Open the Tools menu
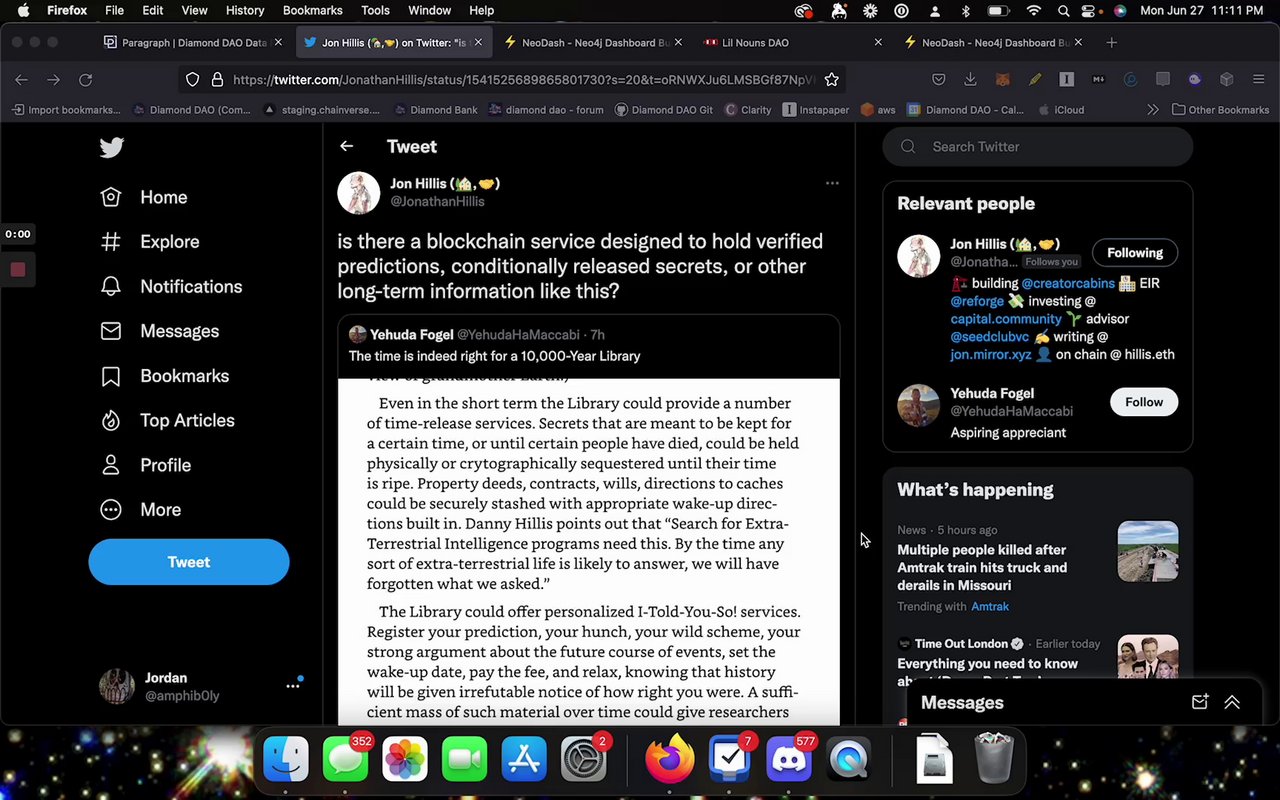 [375, 10]
